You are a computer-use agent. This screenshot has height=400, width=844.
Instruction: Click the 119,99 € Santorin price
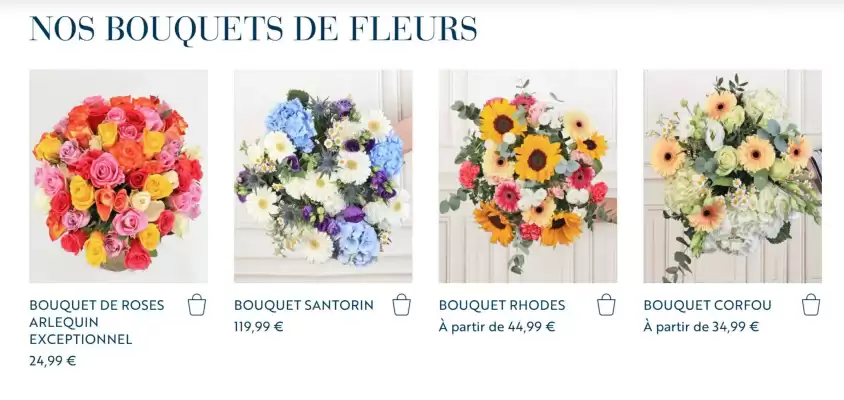point(259,326)
